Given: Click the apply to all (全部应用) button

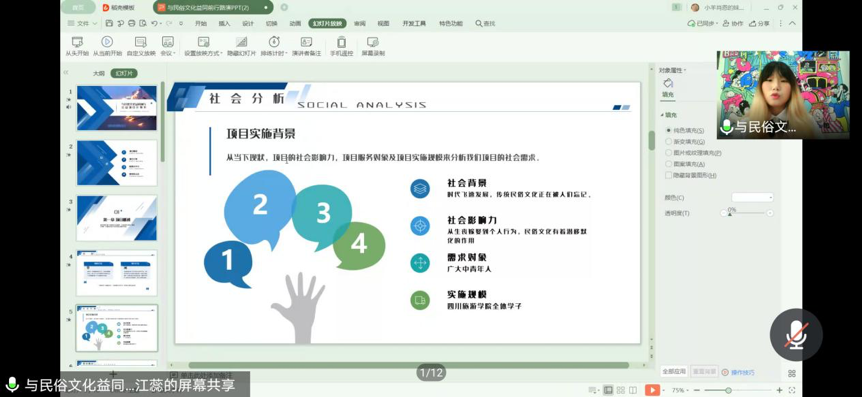Looking at the screenshot, I should point(674,371).
